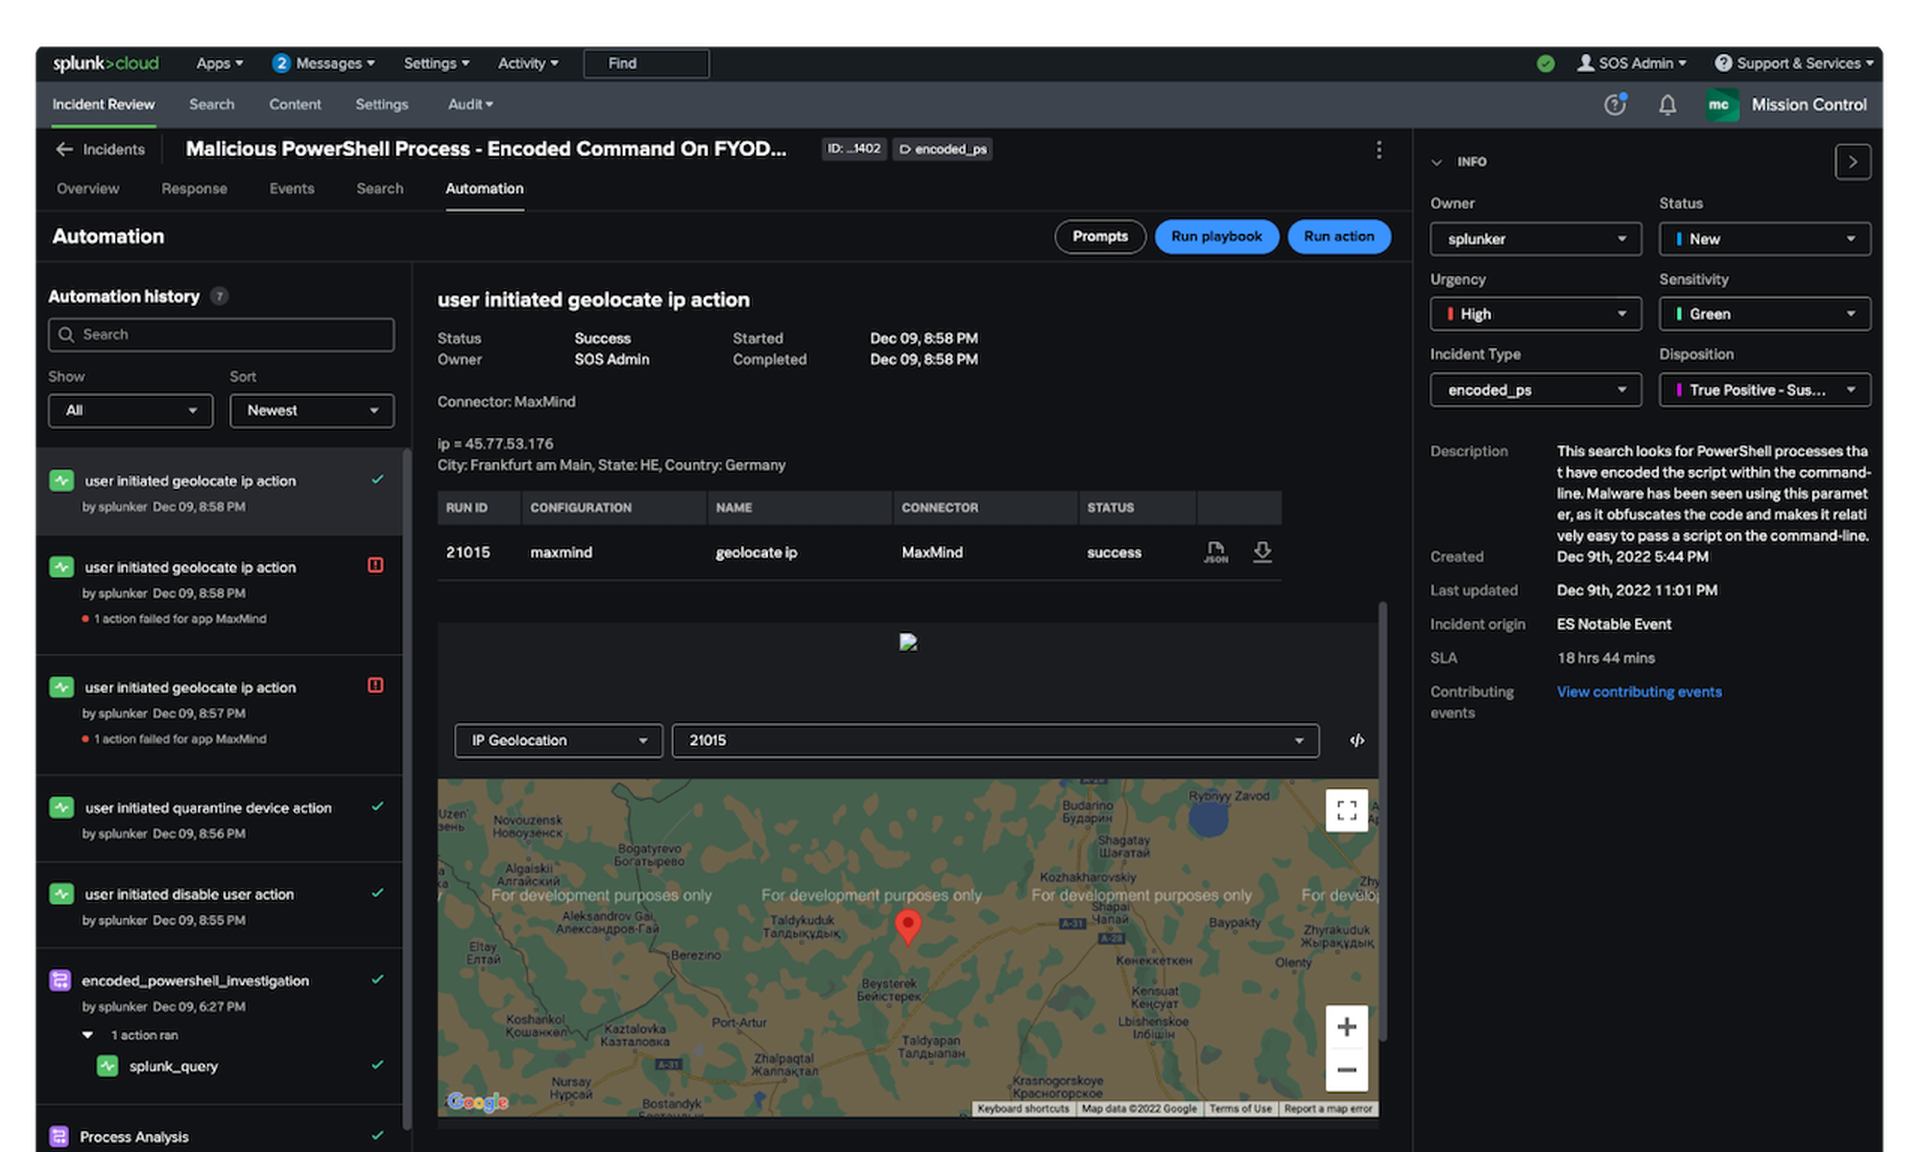Open View contributing events link
Screen dimensions: 1920x1152
[1639, 692]
